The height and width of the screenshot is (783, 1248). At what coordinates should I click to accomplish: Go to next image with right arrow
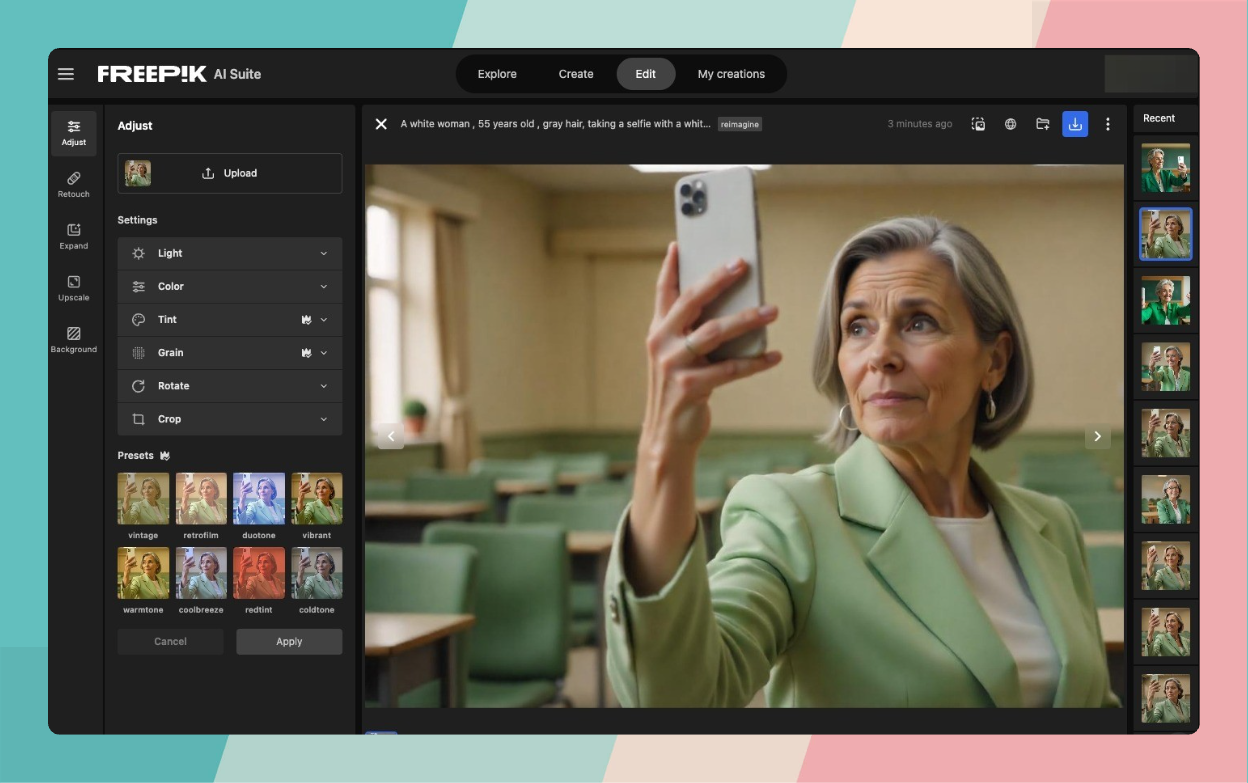pyautogui.click(x=1097, y=437)
